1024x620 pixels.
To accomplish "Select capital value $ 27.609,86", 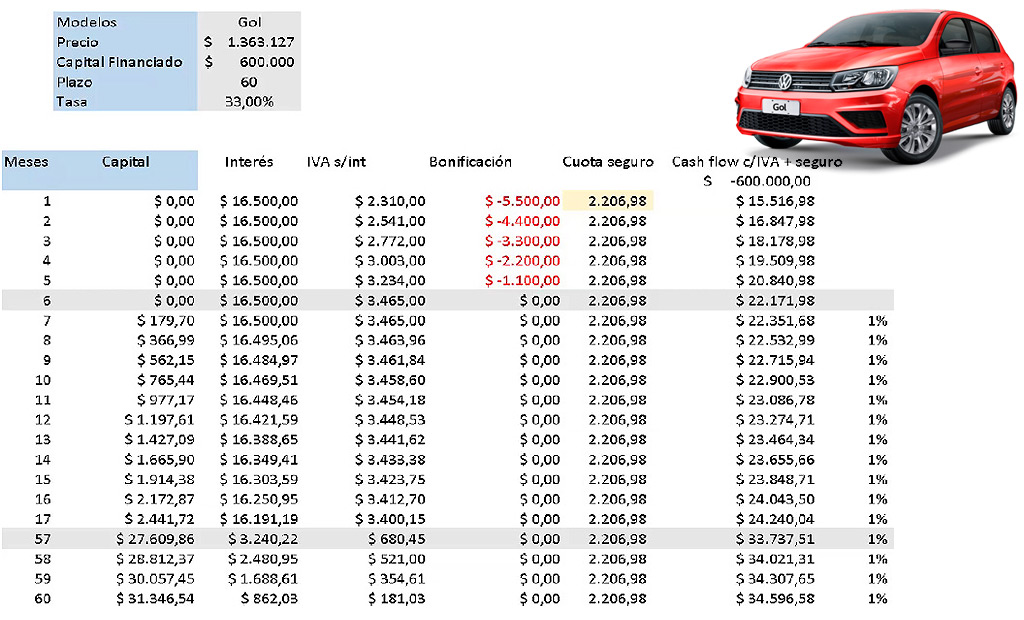I will point(155,539).
